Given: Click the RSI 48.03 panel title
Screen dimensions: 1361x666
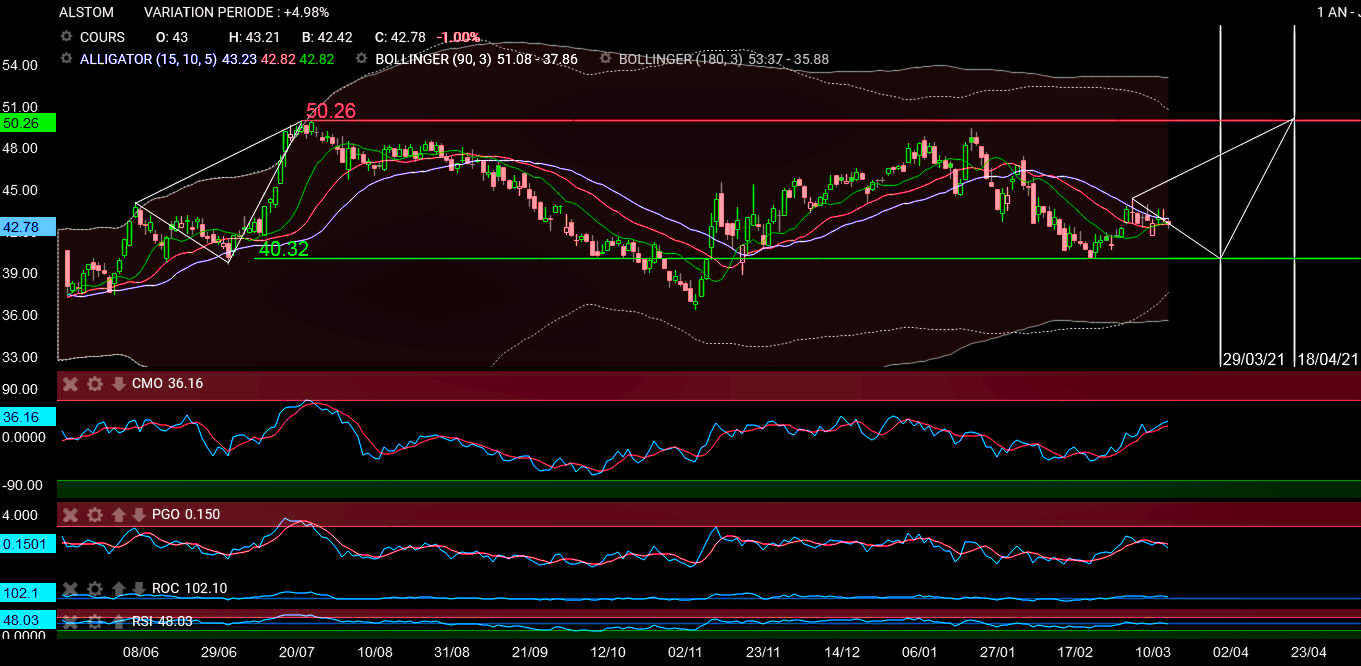Looking at the screenshot, I should [x=162, y=621].
